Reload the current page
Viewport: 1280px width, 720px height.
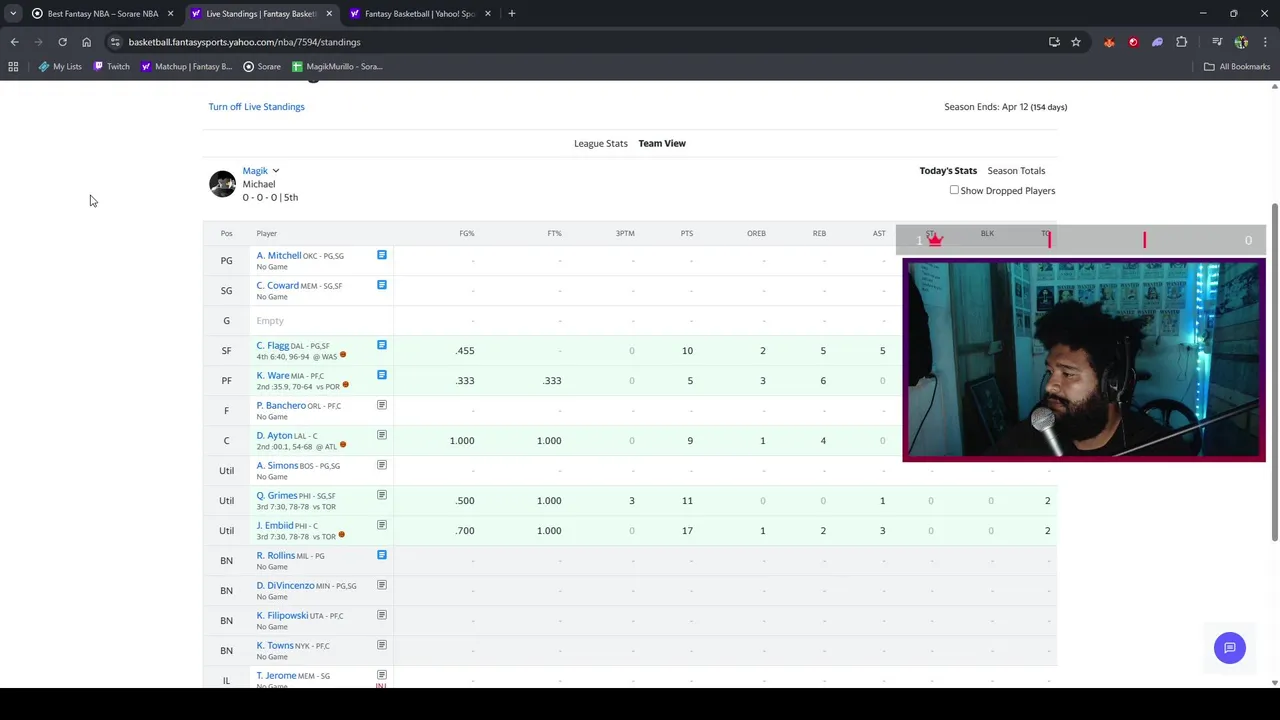[x=62, y=42]
